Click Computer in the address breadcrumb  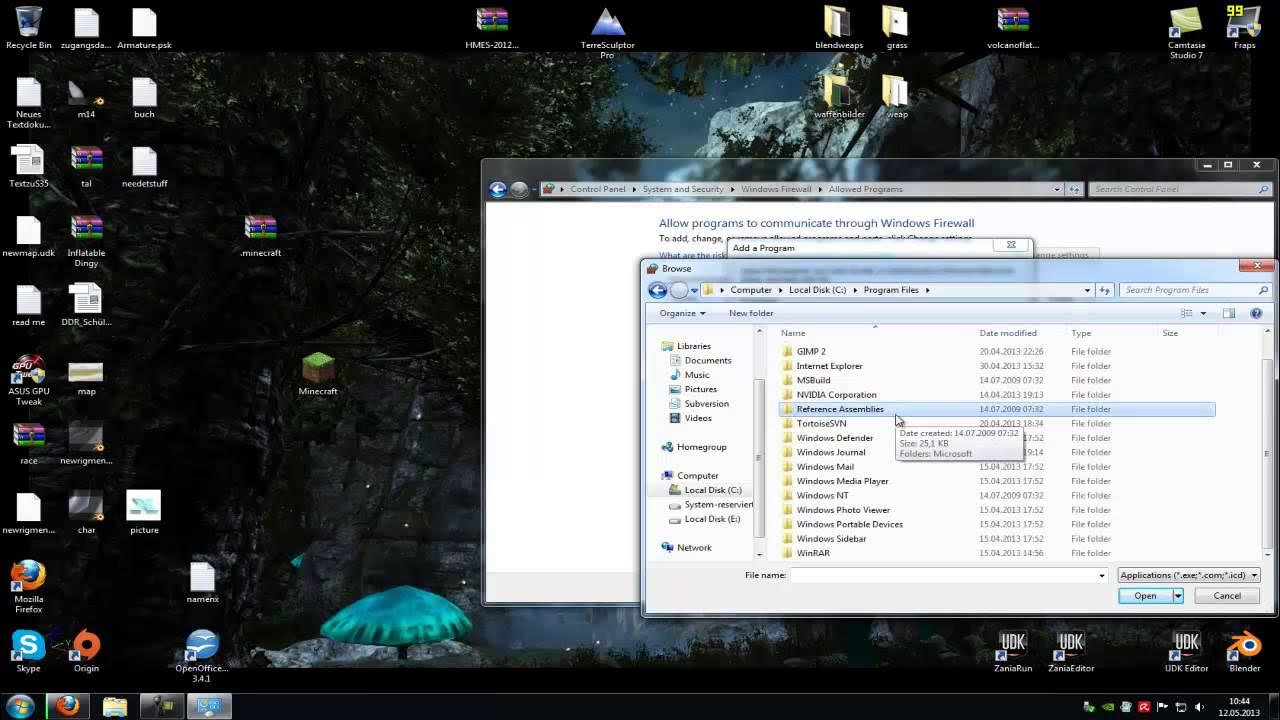tap(751, 290)
